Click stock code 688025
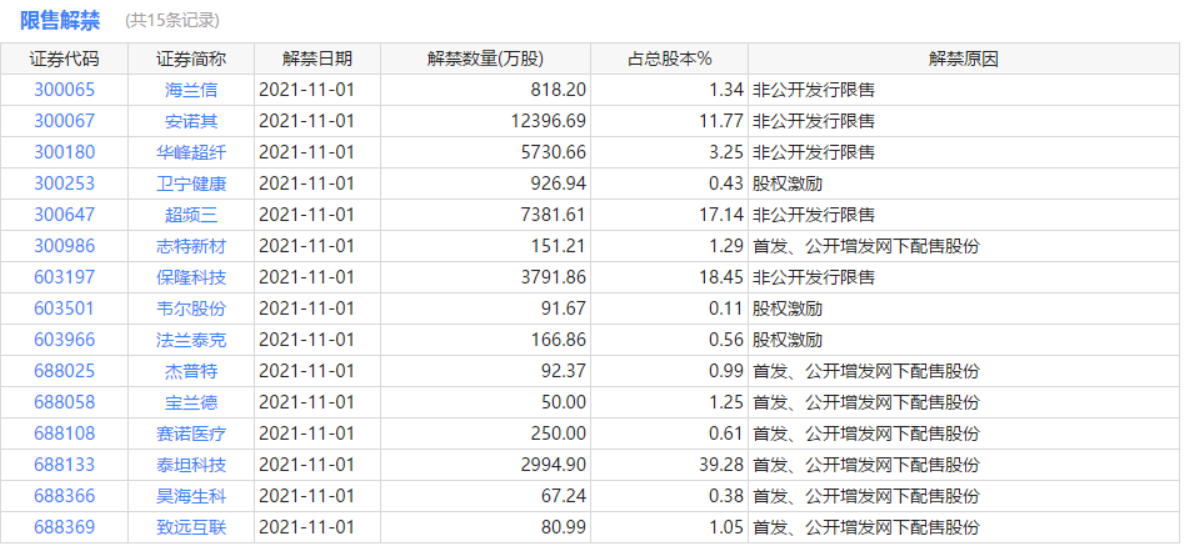This screenshot has height=548, width=1185. [x=64, y=371]
